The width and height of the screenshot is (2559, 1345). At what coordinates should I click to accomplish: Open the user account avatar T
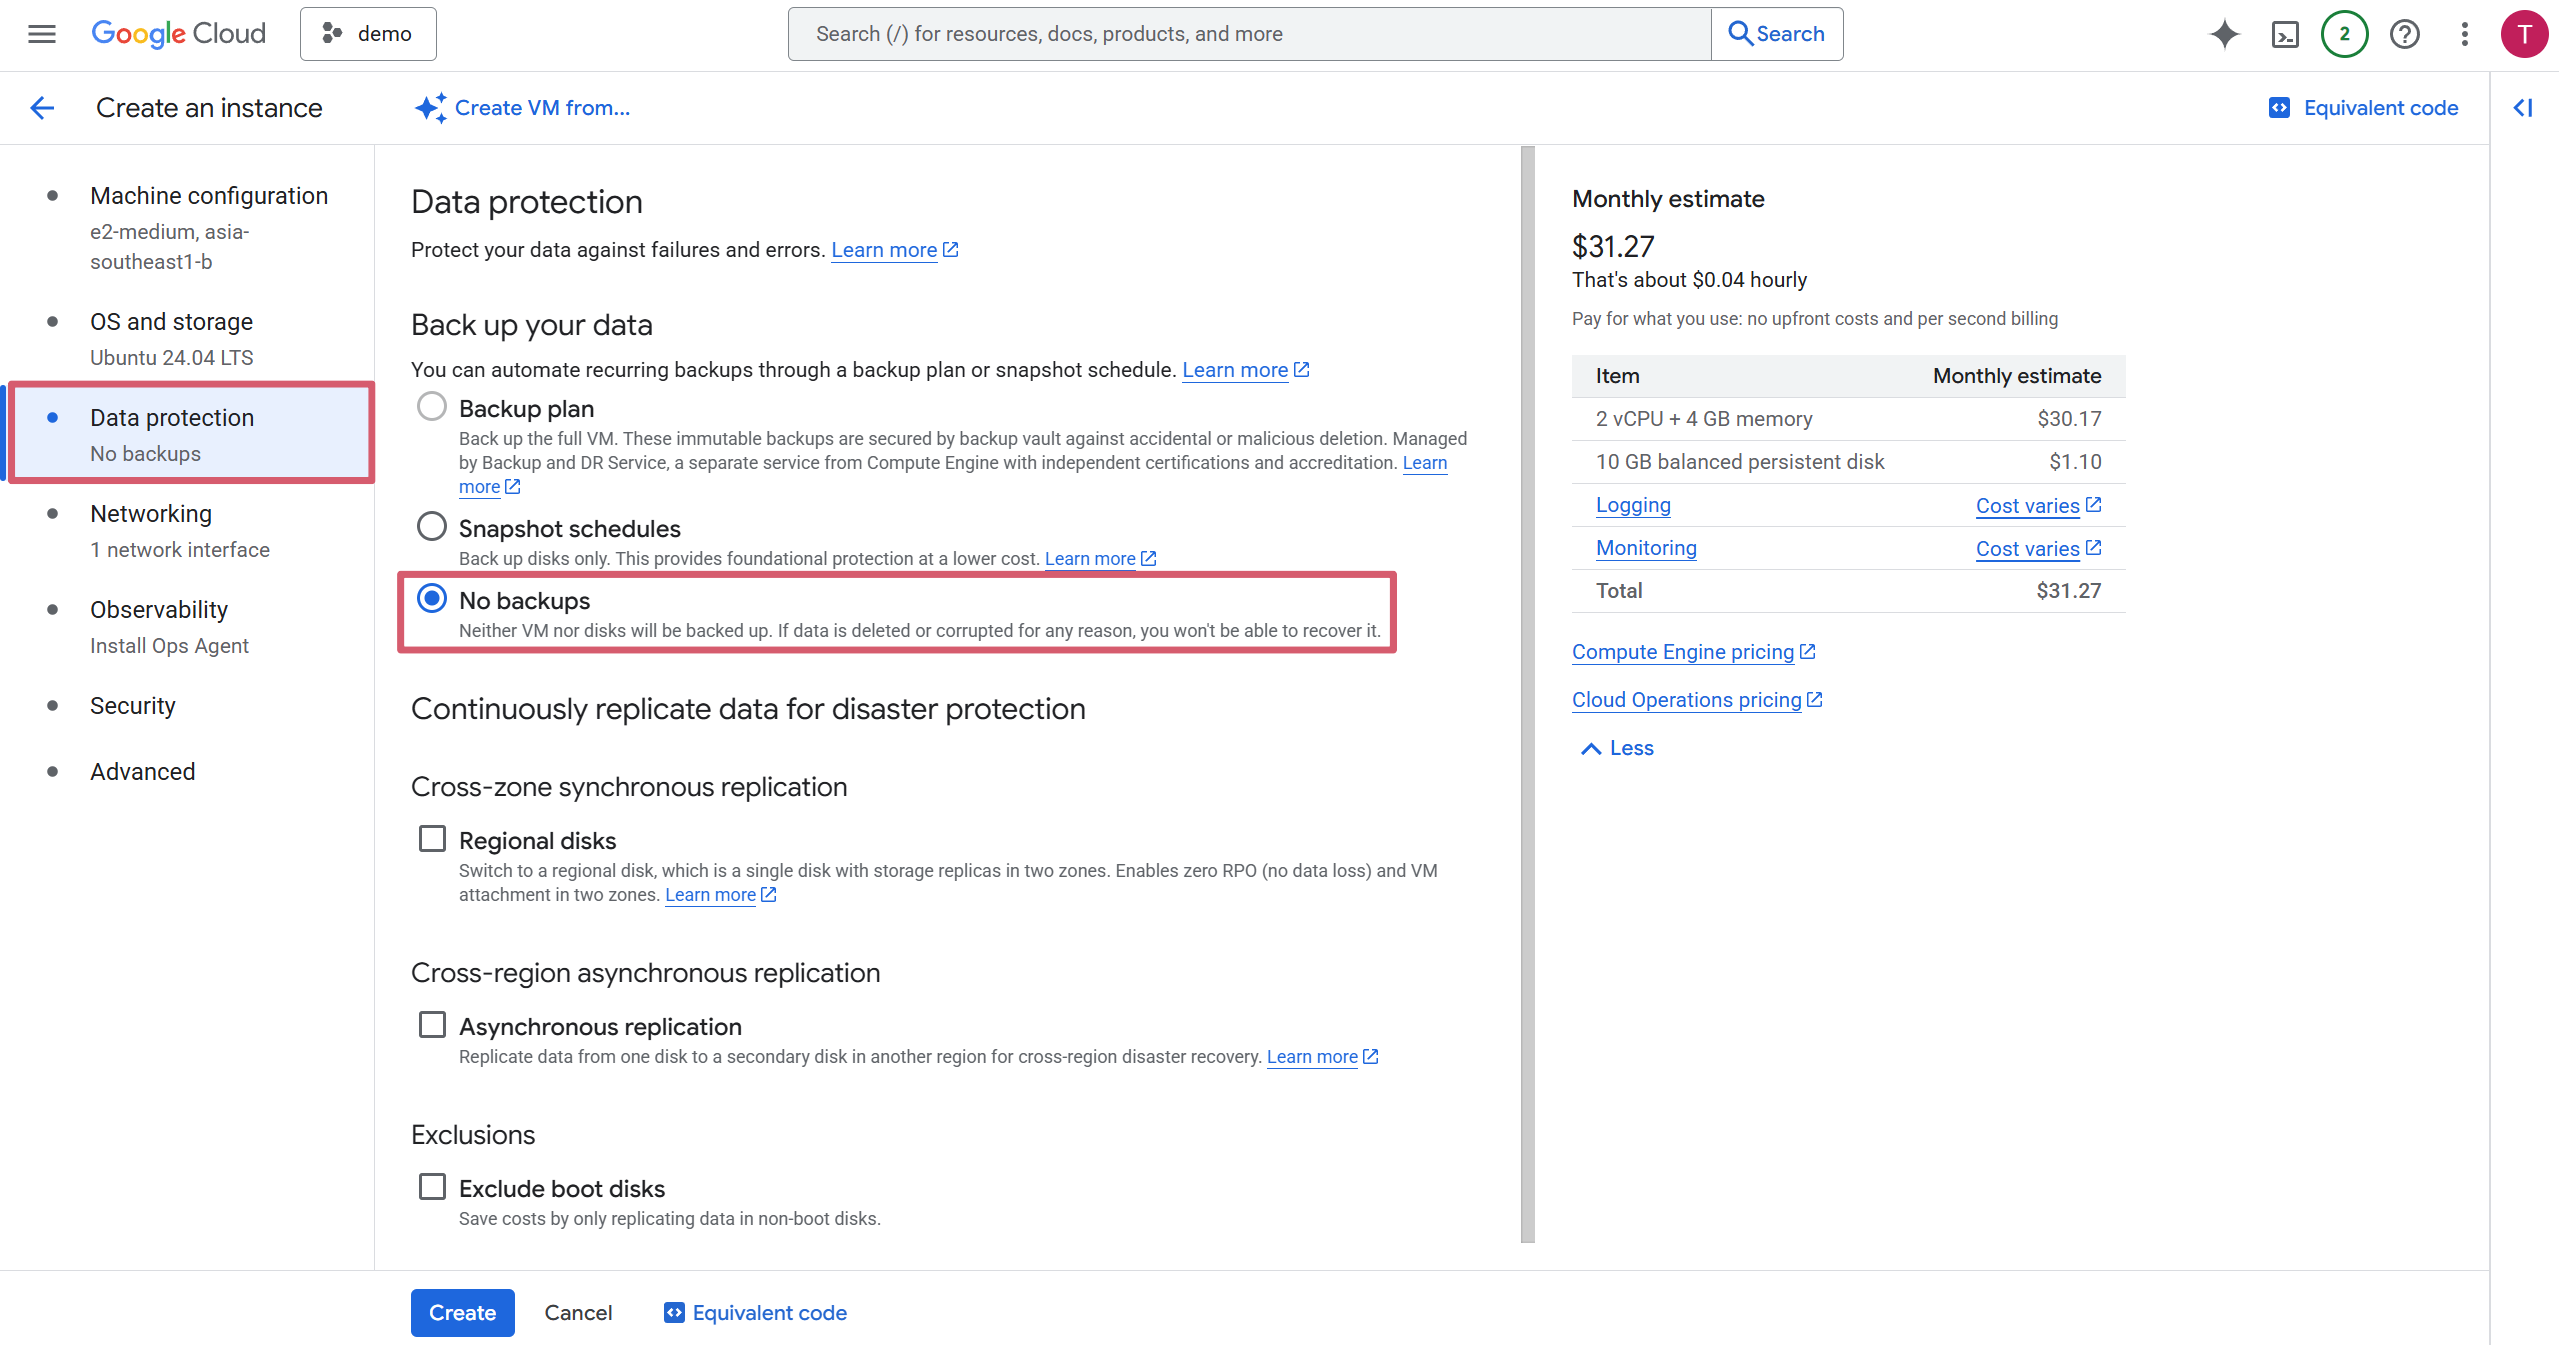coord(2524,34)
